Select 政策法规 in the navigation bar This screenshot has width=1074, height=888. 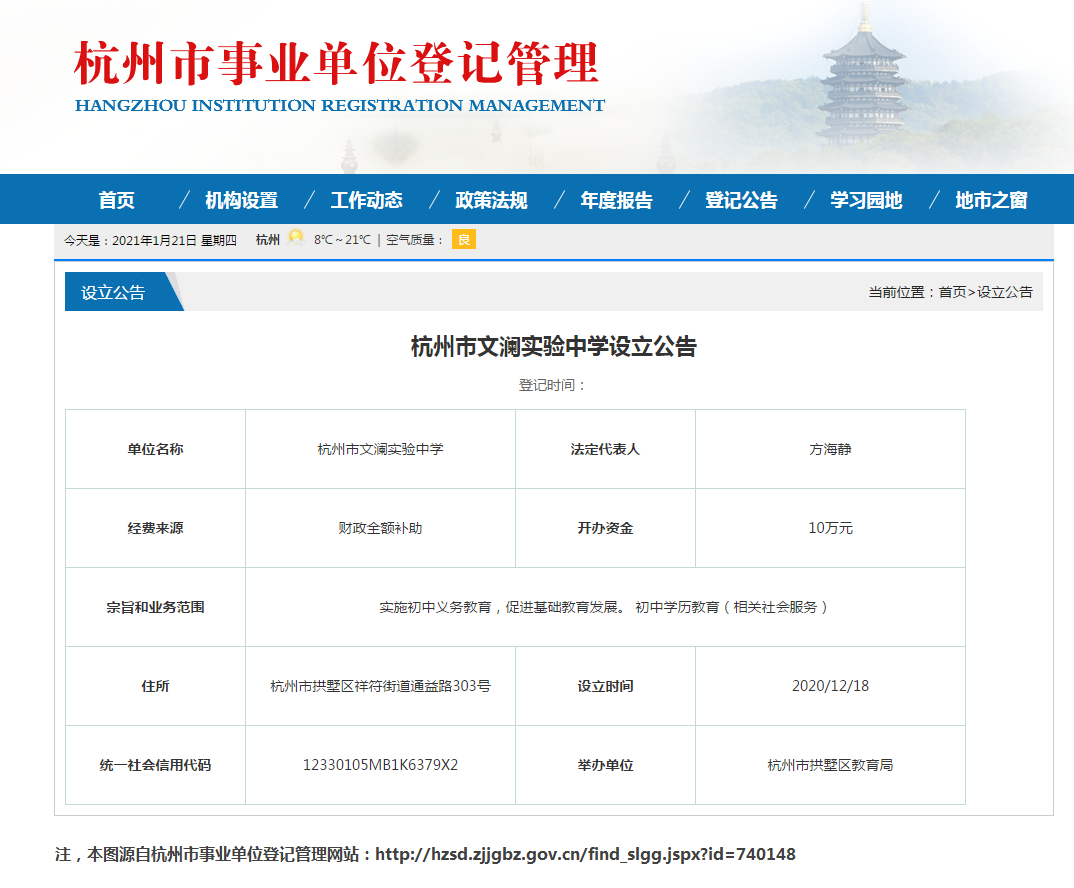[x=491, y=200]
